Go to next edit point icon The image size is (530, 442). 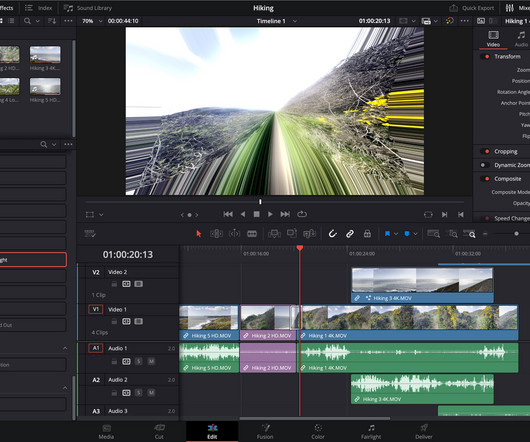tap(444, 215)
